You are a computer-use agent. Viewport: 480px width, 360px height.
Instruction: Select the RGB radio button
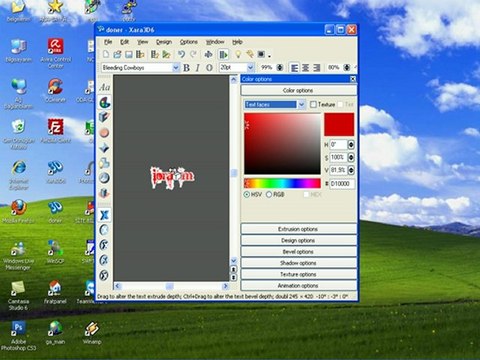point(269,194)
